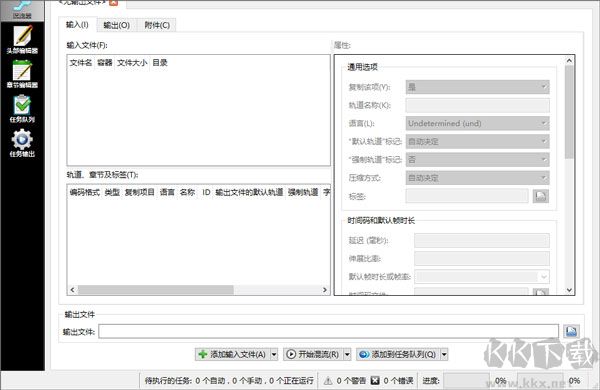Click the 添加到任务队列(Q) button
Viewport: 600px width, 390px height.
398,354
